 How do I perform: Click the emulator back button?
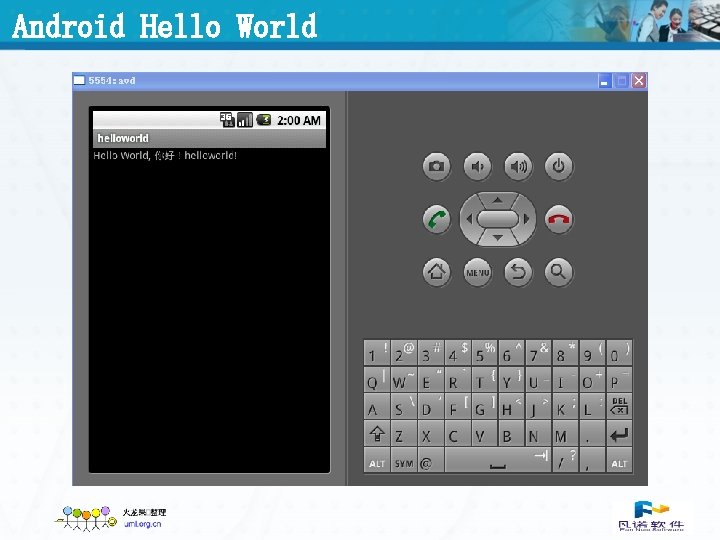pyautogui.click(x=518, y=272)
